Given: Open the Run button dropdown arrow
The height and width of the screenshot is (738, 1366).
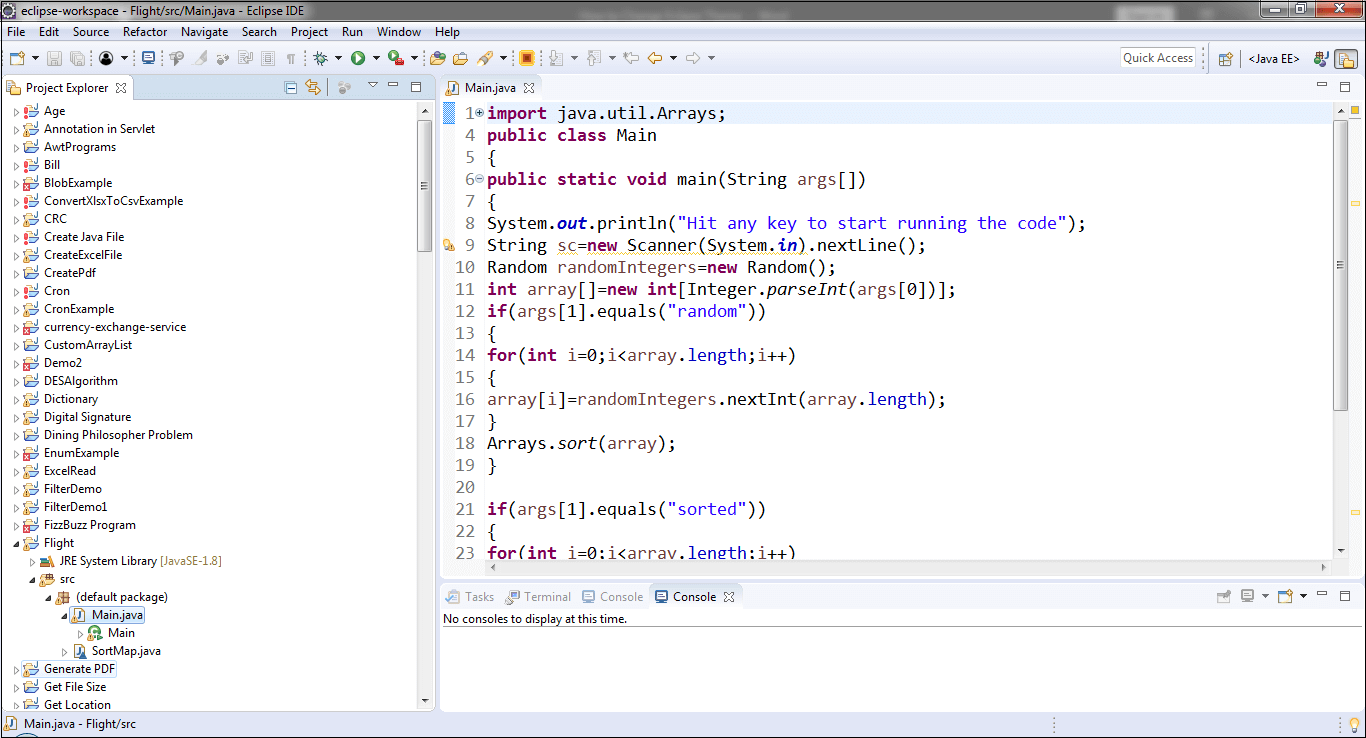Looking at the screenshot, I should [x=376, y=57].
